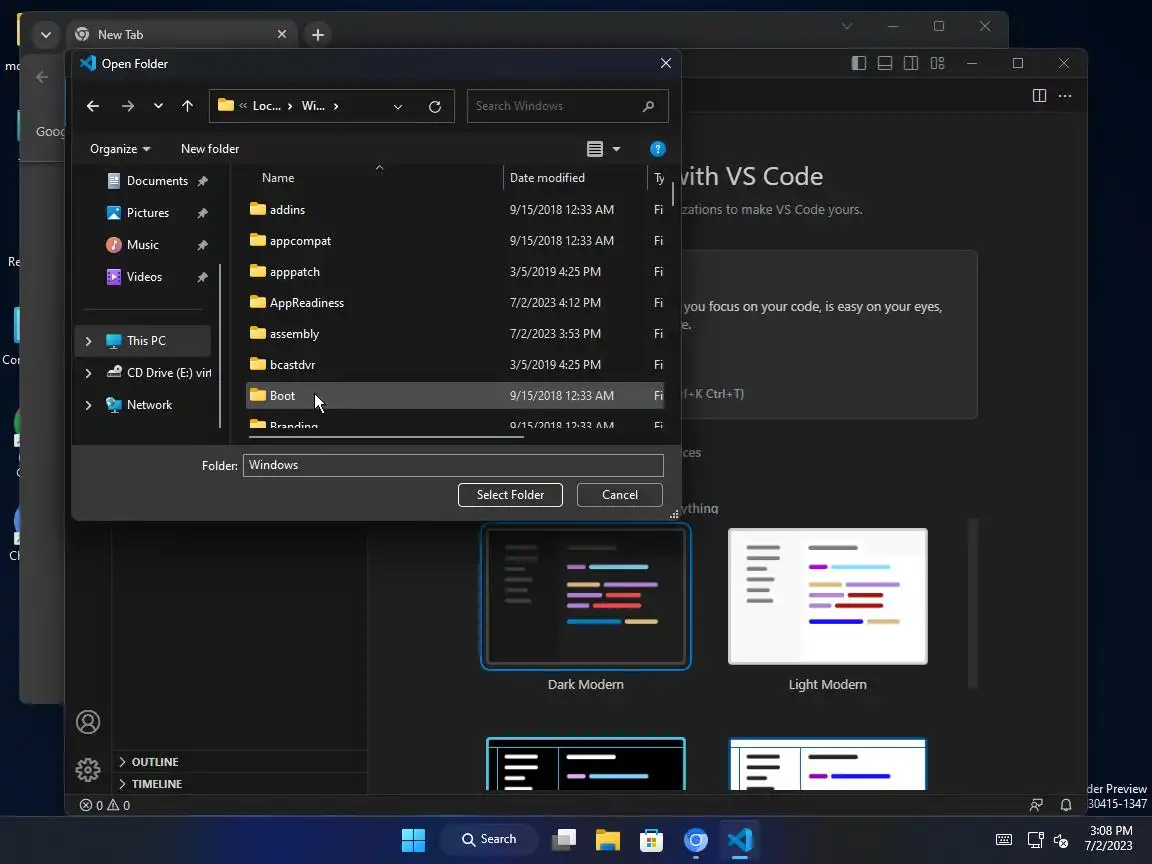This screenshot has width=1152, height=864.
Task: Select the AppReadiness folder
Action: pyautogui.click(x=455, y=303)
